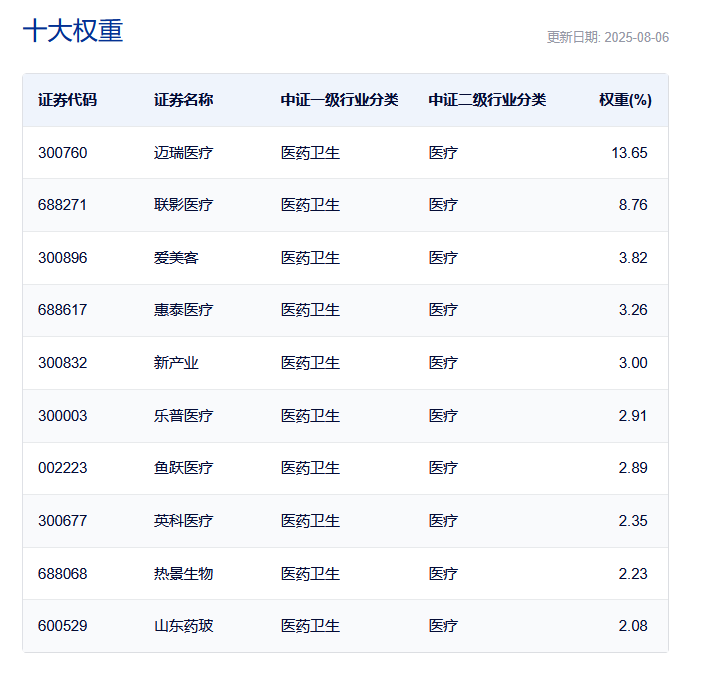The height and width of the screenshot is (679, 703).
Task: Sort by the 权重(%) column header
Action: pos(625,100)
